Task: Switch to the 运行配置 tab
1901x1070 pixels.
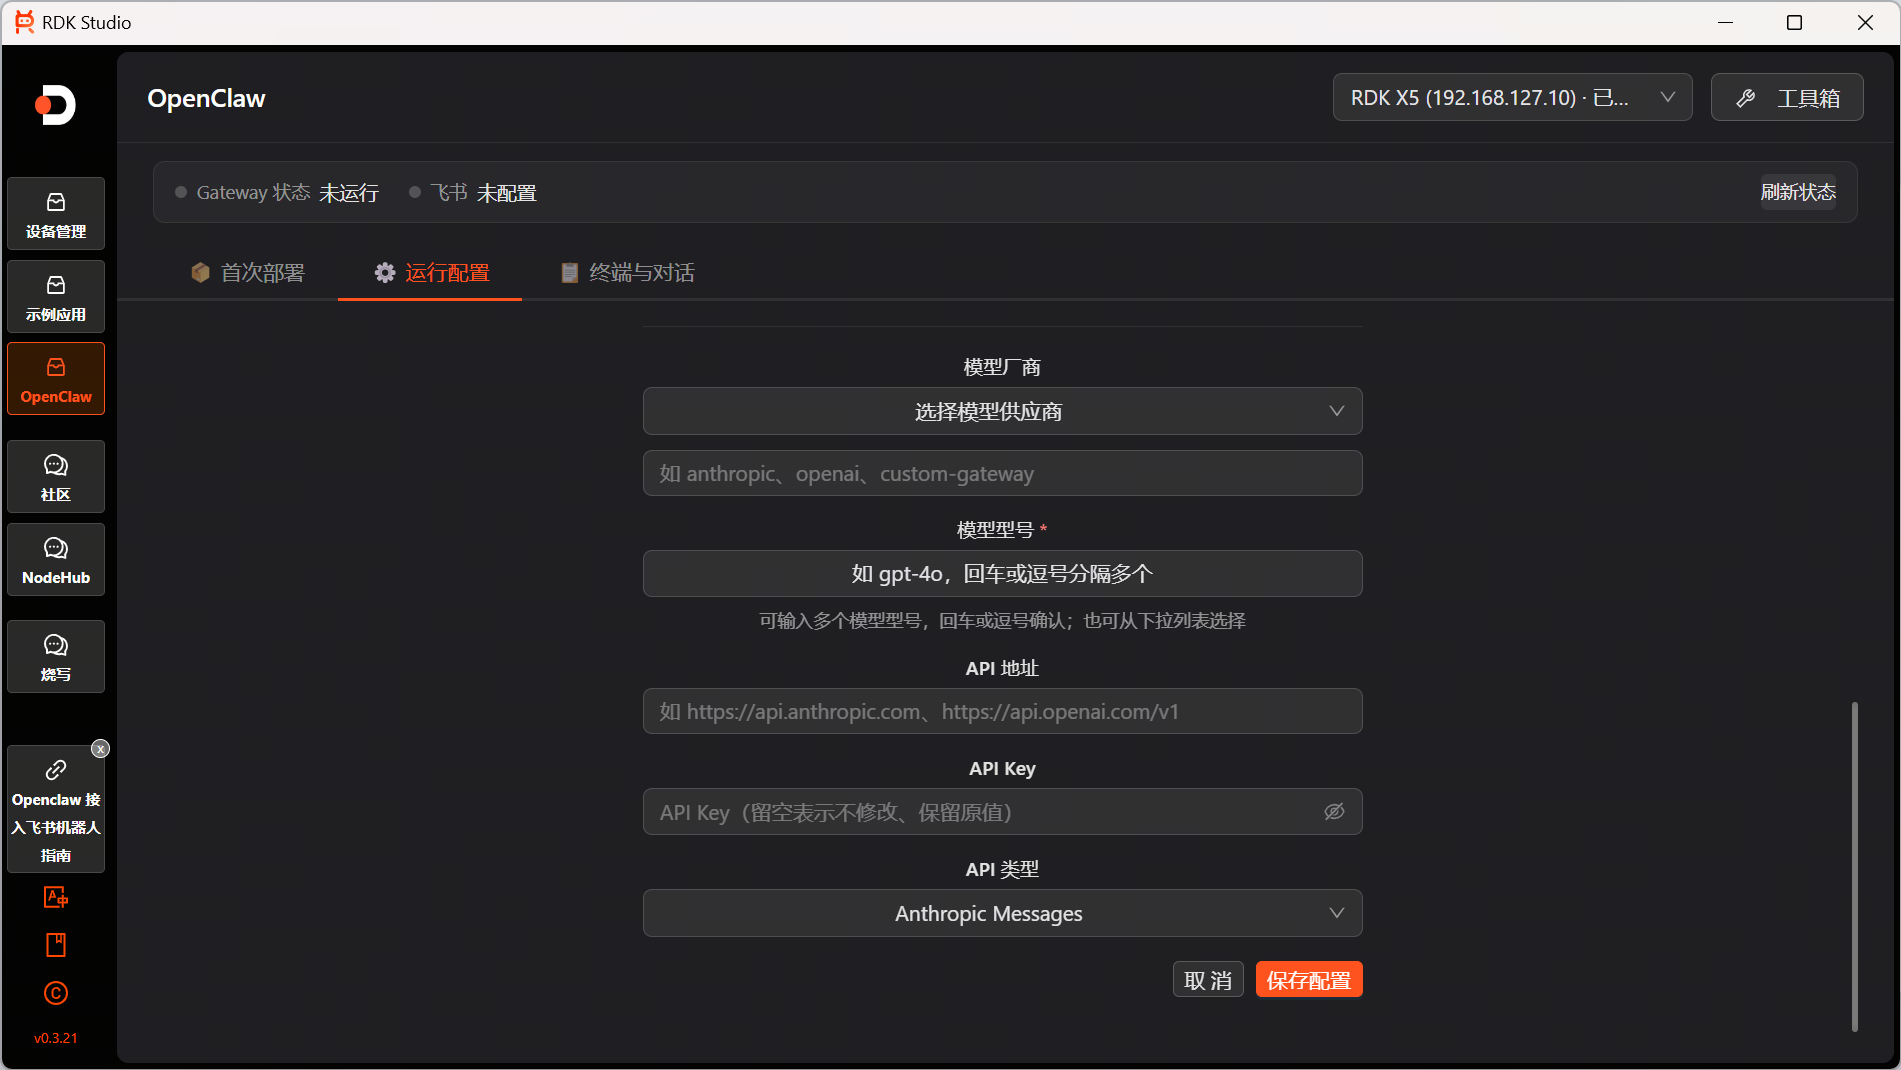Action: point(432,273)
